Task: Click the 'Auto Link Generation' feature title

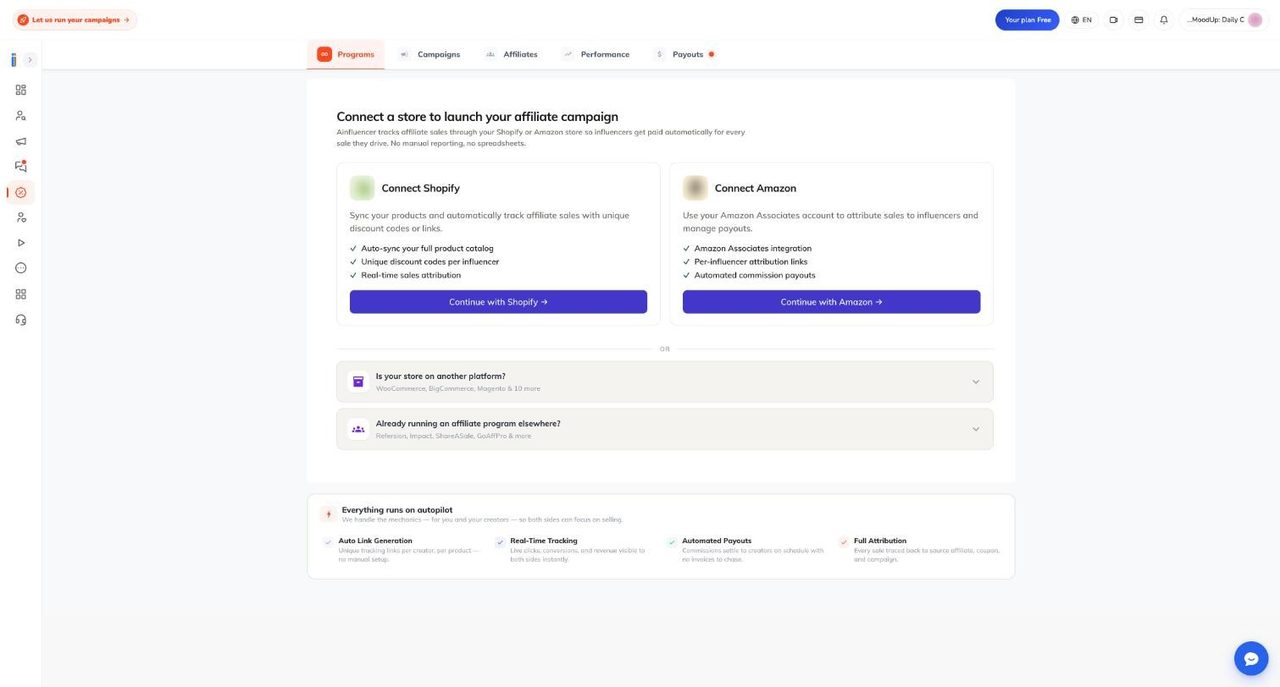Action: (375, 541)
